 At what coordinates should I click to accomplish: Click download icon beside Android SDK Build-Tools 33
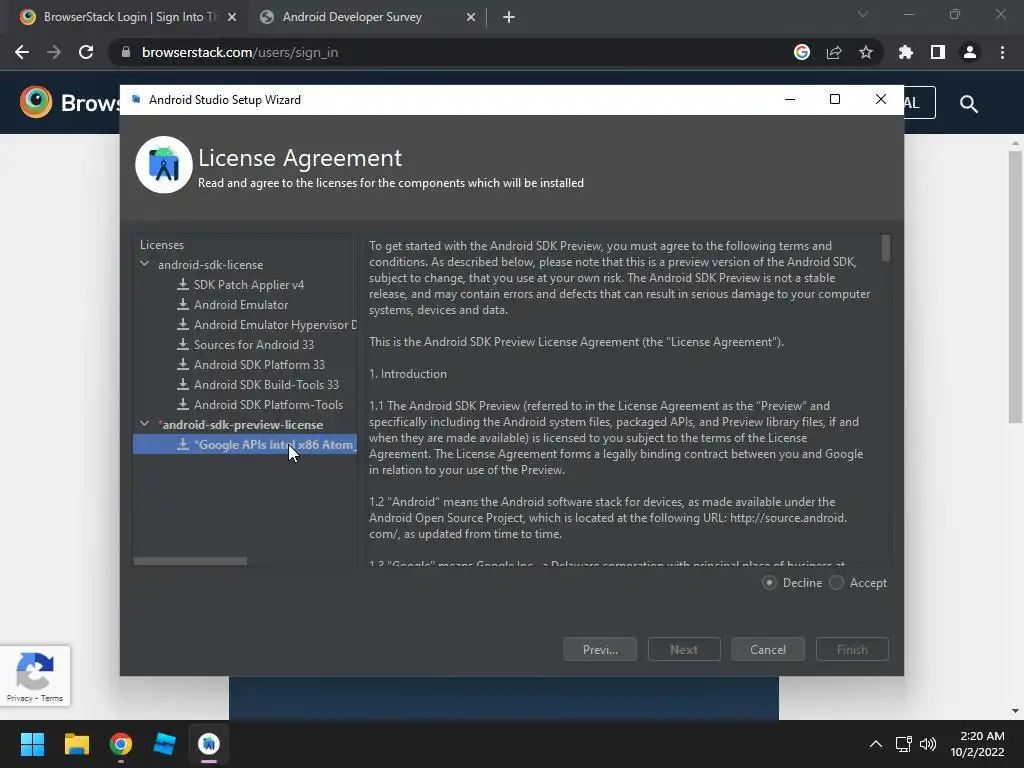coord(183,385)
